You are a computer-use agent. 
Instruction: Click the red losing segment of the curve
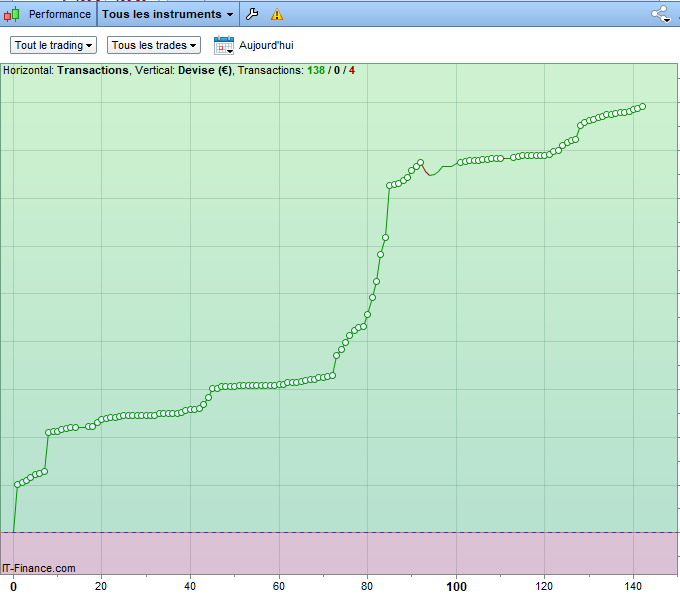tap(425, 170)
